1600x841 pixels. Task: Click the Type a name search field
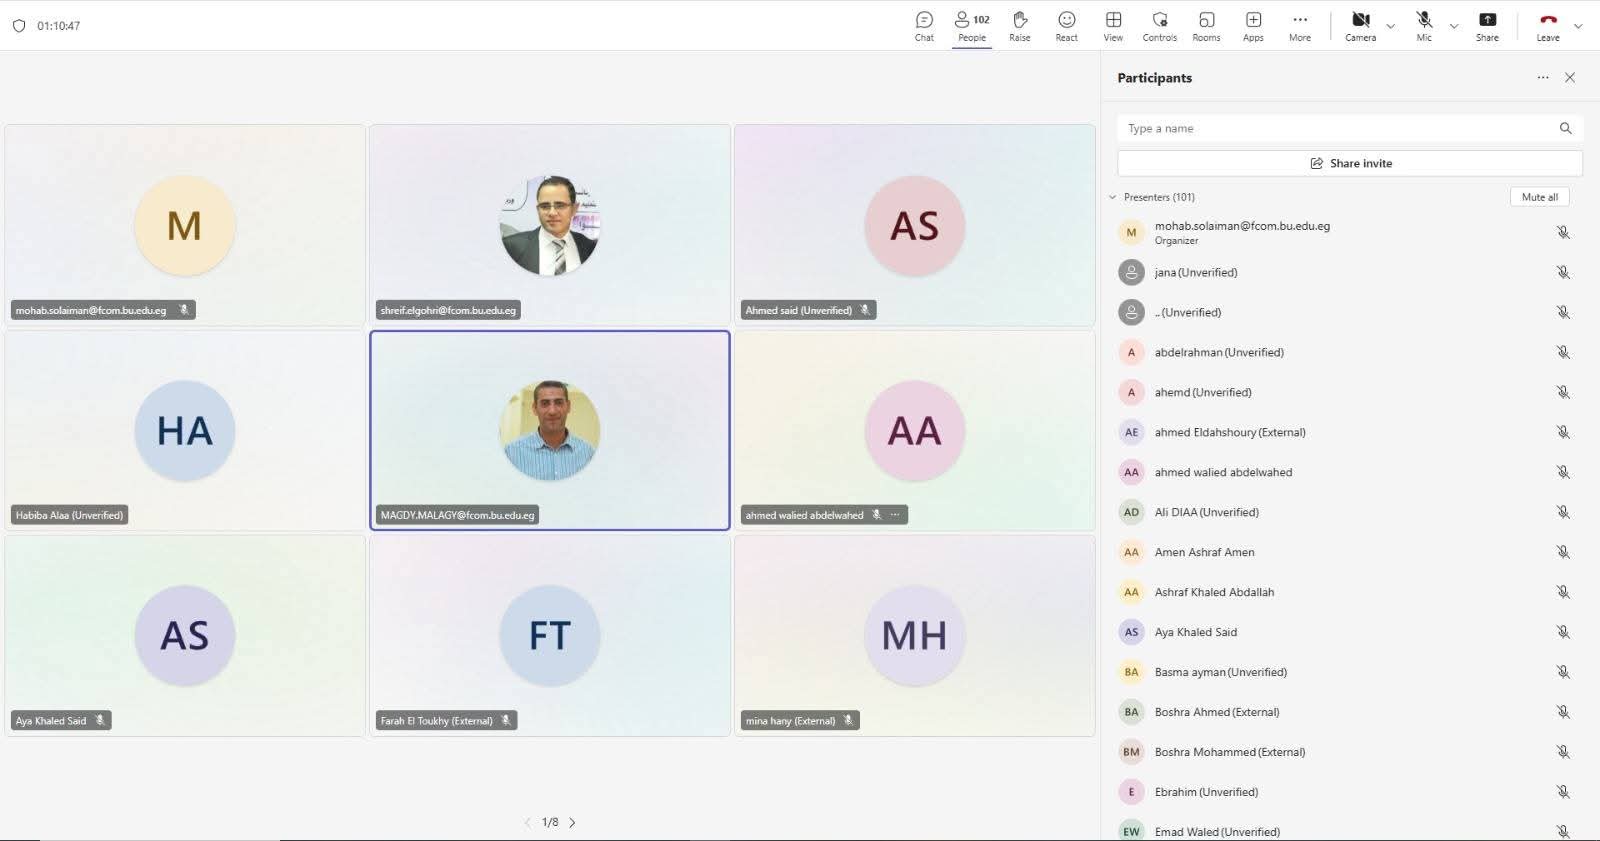1338,128
